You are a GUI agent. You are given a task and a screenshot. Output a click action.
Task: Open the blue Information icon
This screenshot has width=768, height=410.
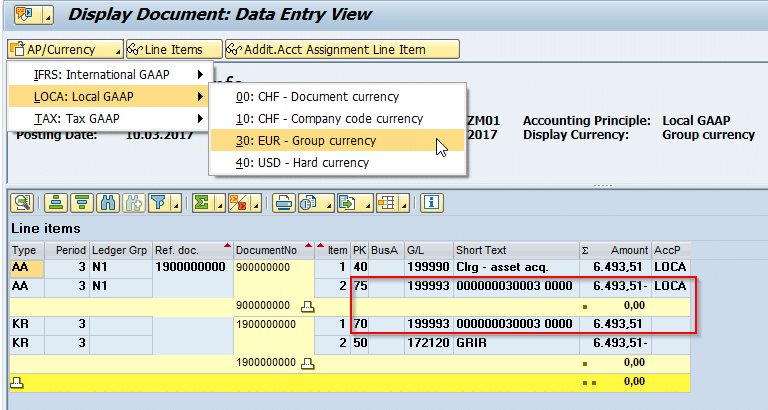pos(432,203)
